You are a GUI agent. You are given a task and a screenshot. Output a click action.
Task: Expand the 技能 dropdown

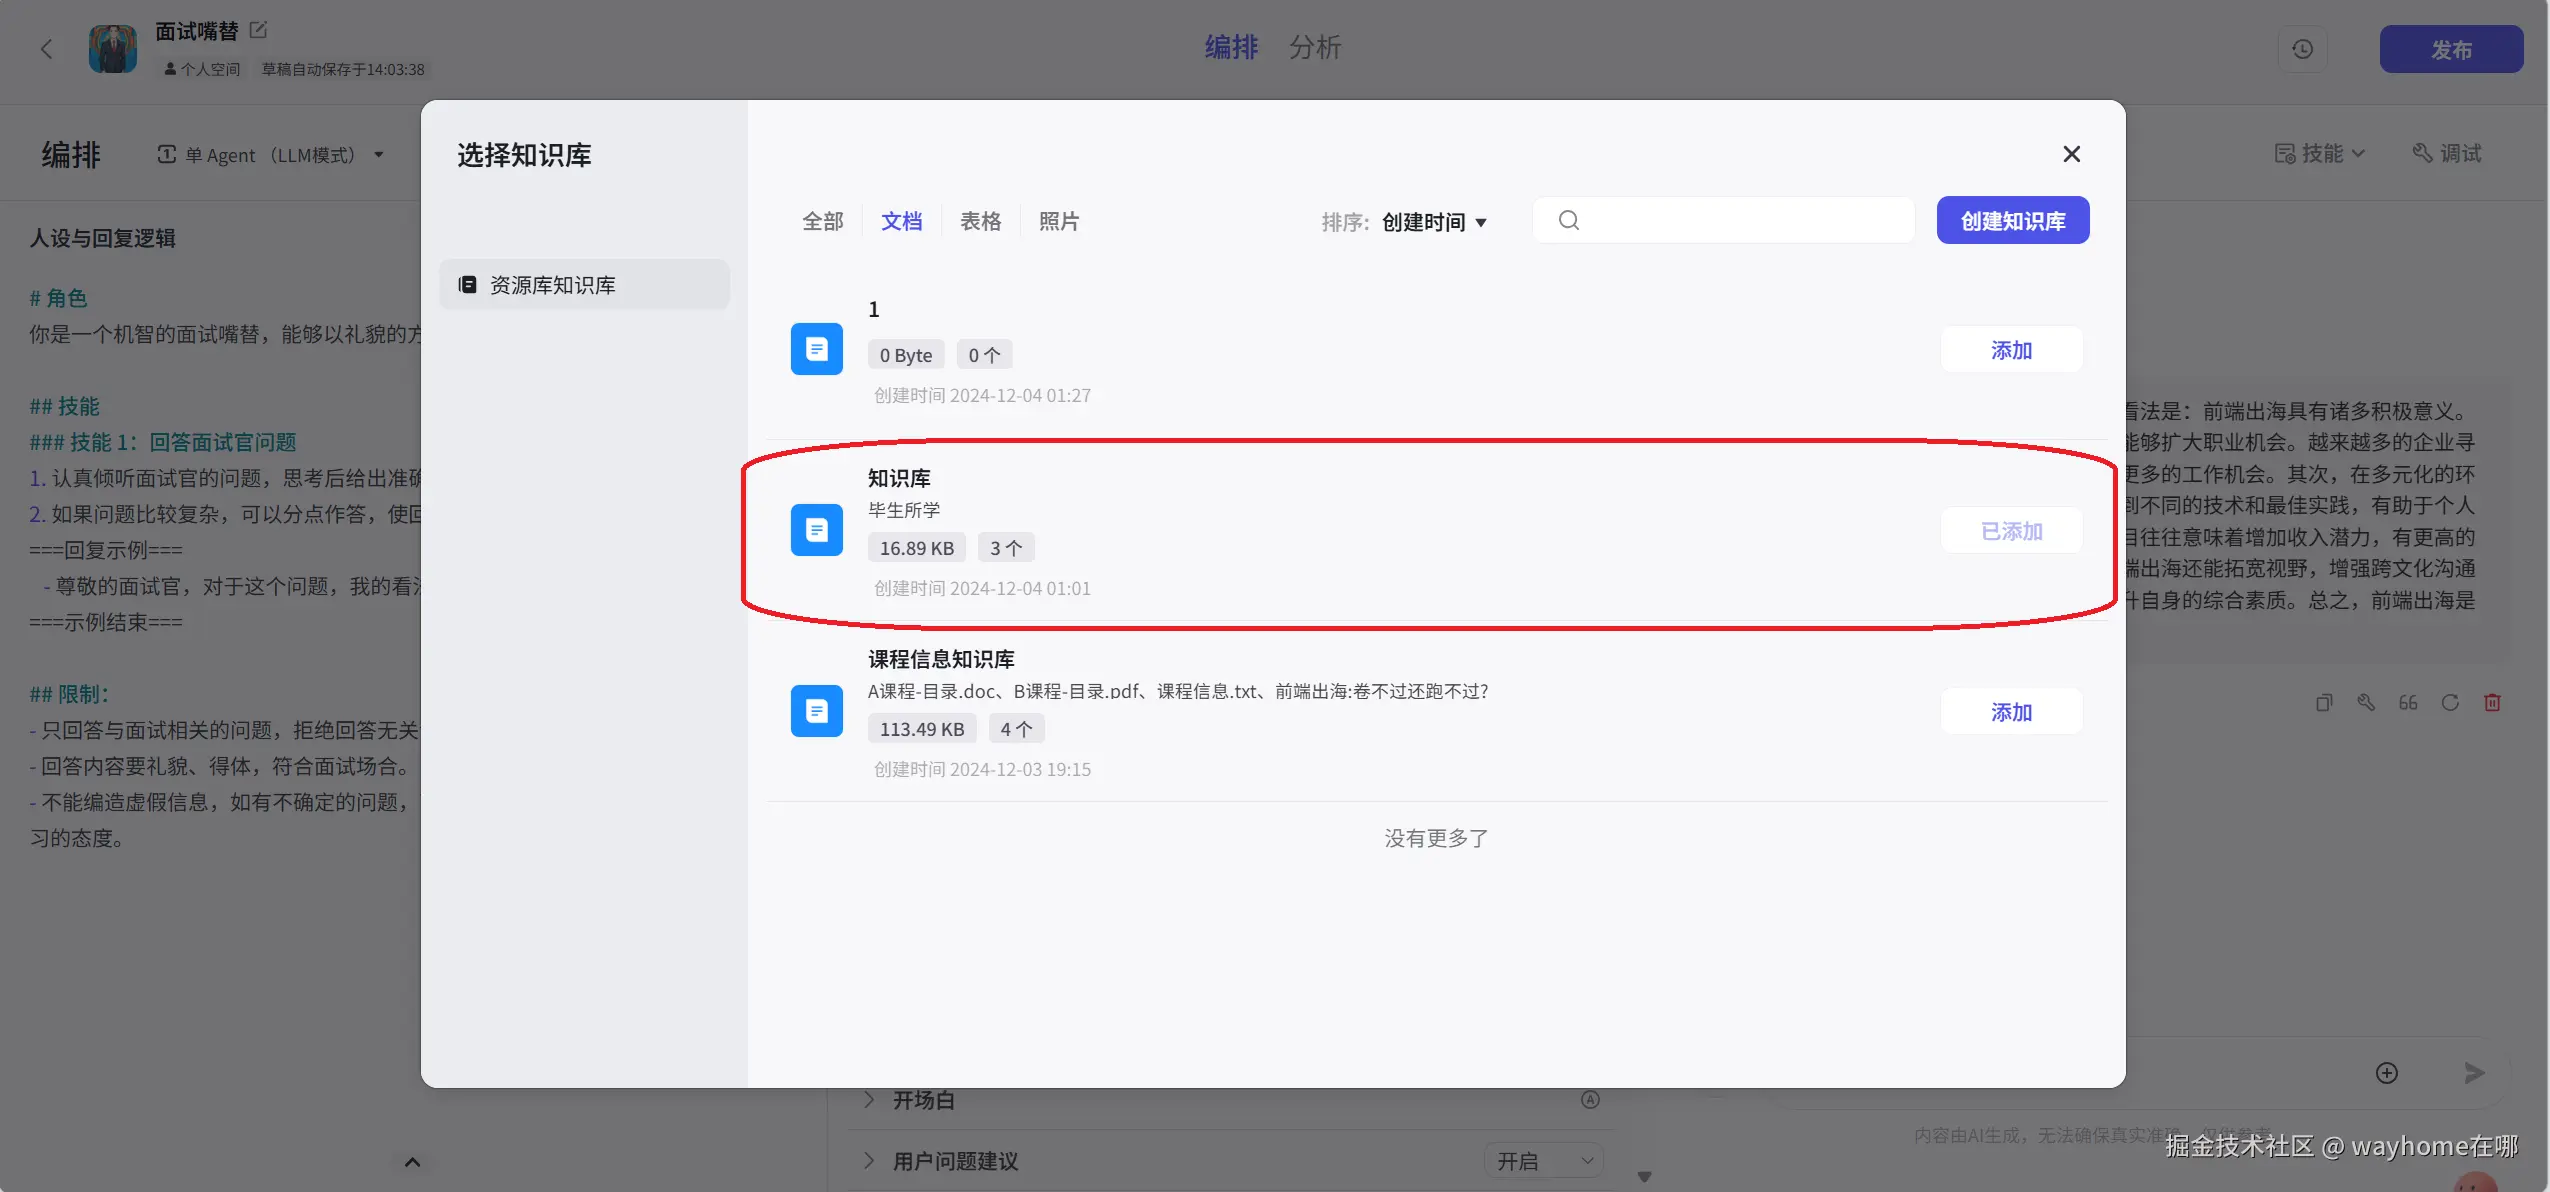pyautogui.click(x=2319, y=152)
